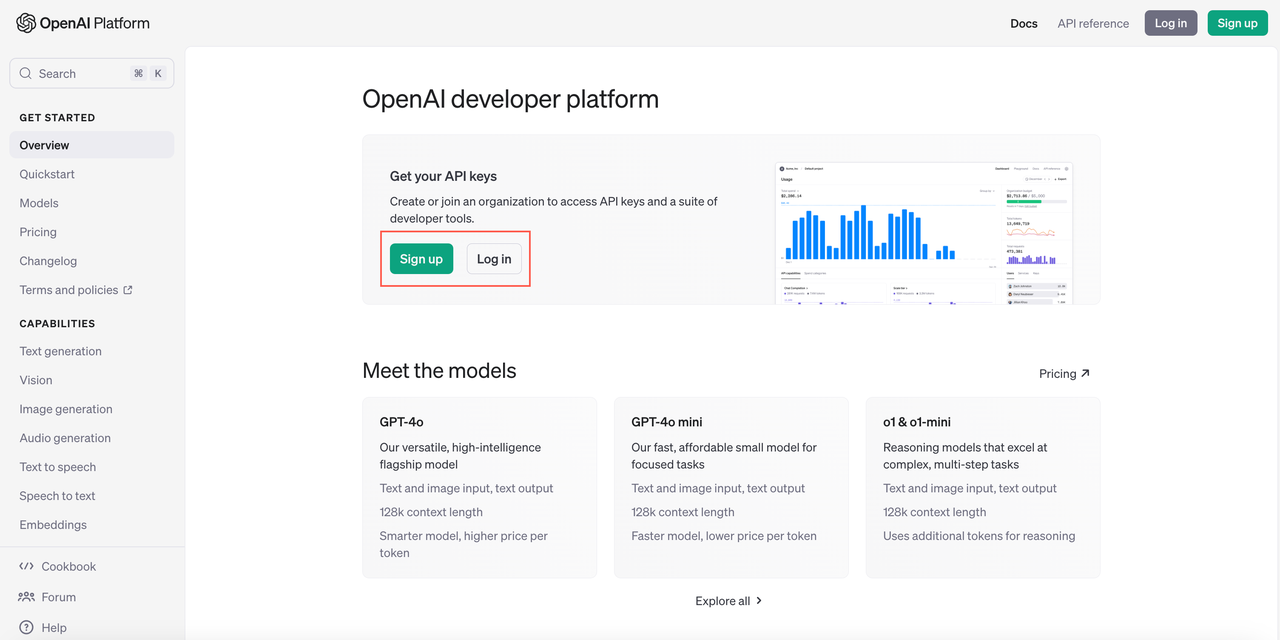Open the GPT-4o model card
Image resolution: width=1280 pixels, height=640 pixels.
[x=480, y=488]
